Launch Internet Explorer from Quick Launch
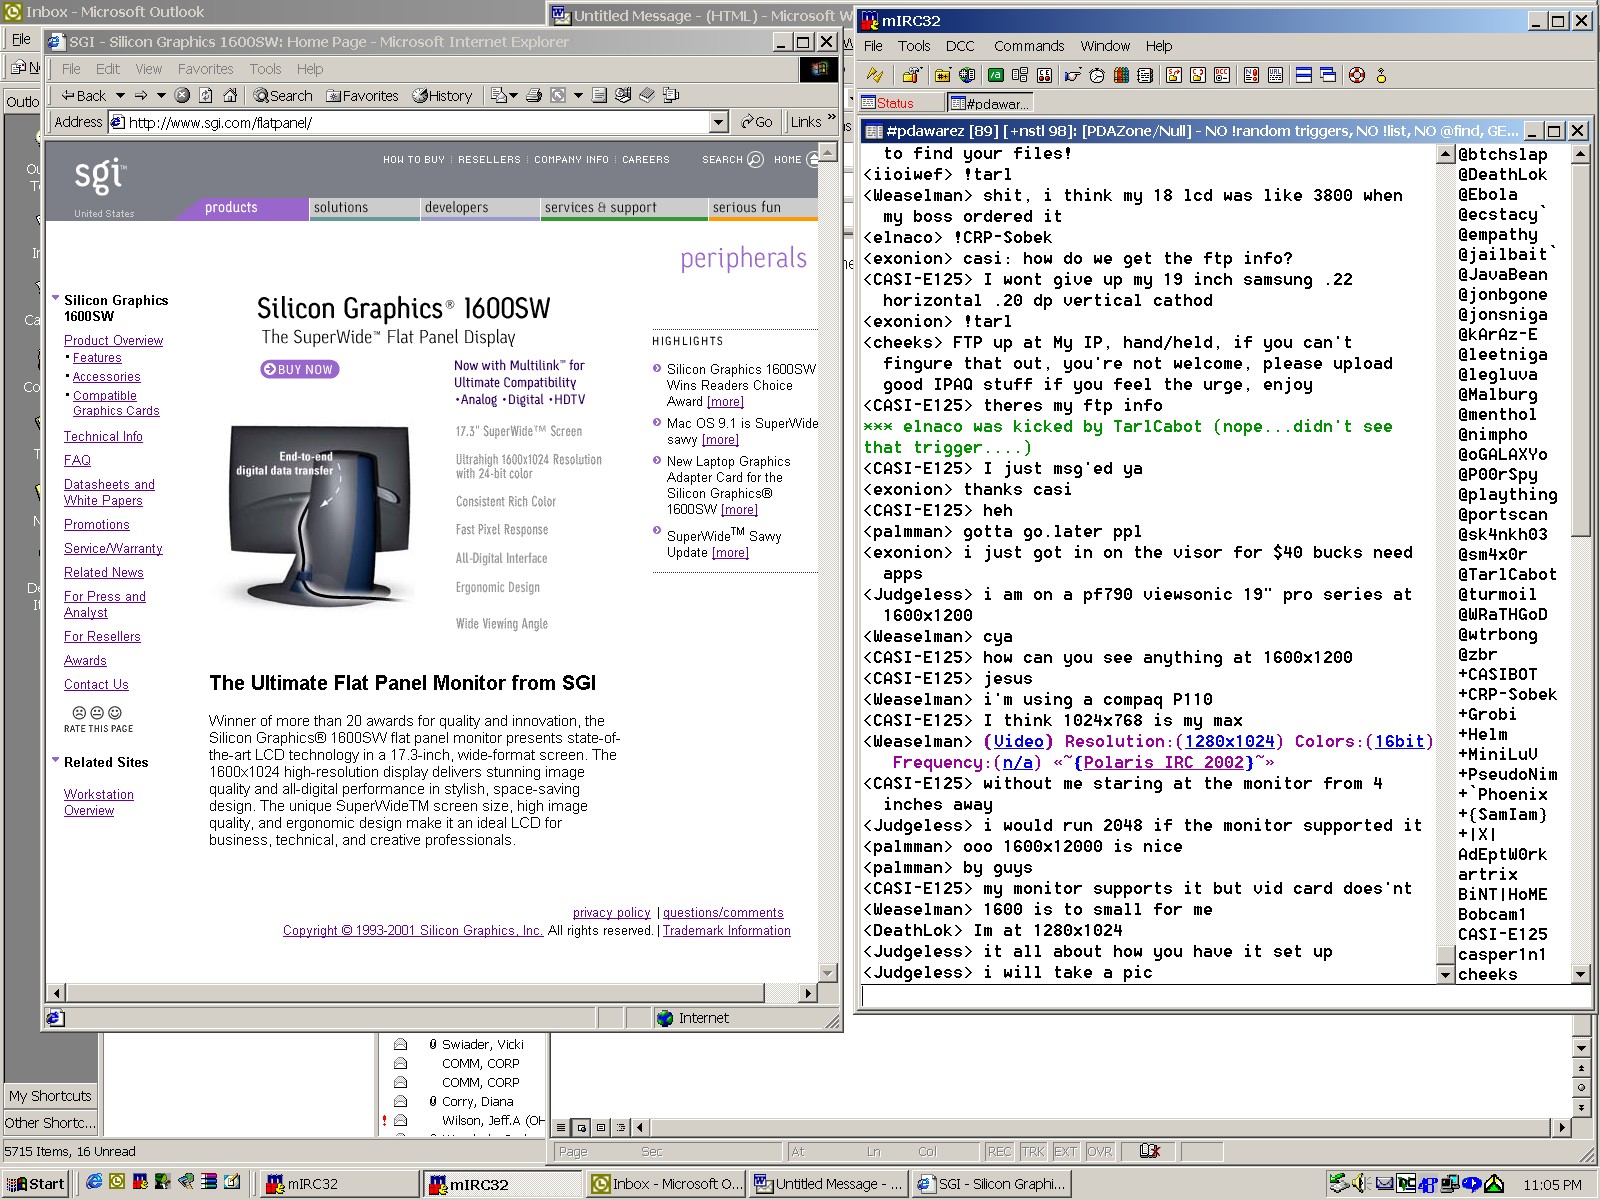This screenshot has width=1600, height=1200. tap(94, 1182)
